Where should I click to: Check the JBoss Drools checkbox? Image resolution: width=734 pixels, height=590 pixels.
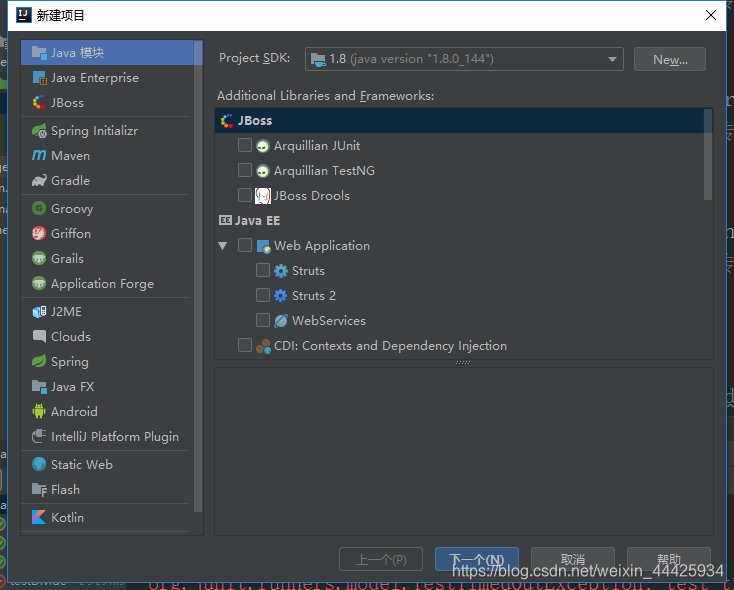pyautogui.click(x=245, y=195)
